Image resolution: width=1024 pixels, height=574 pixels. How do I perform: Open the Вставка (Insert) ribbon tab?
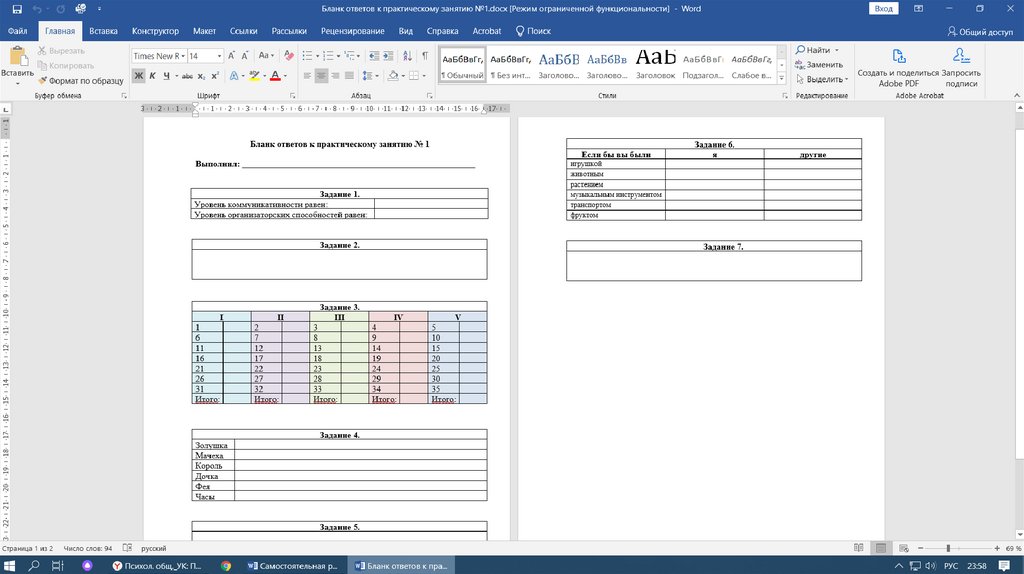coord(103,31)
